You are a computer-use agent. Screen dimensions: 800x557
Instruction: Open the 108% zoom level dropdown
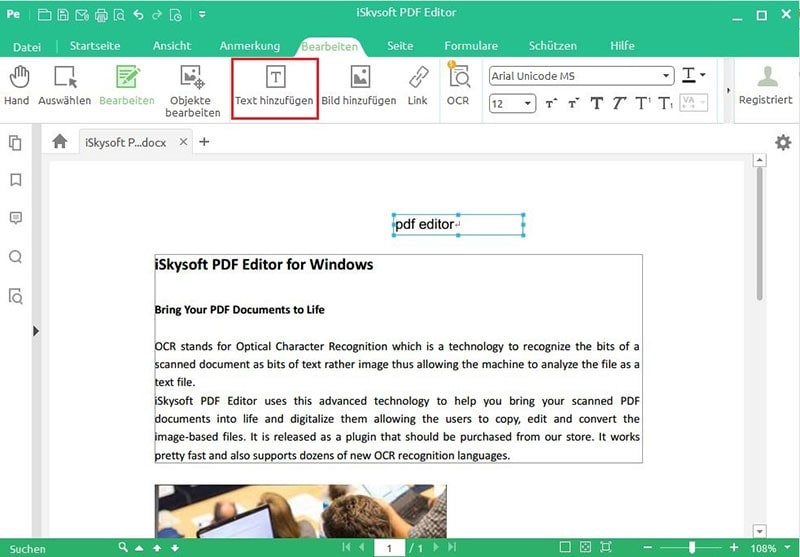pyautogui.click(x=787, y=548)
